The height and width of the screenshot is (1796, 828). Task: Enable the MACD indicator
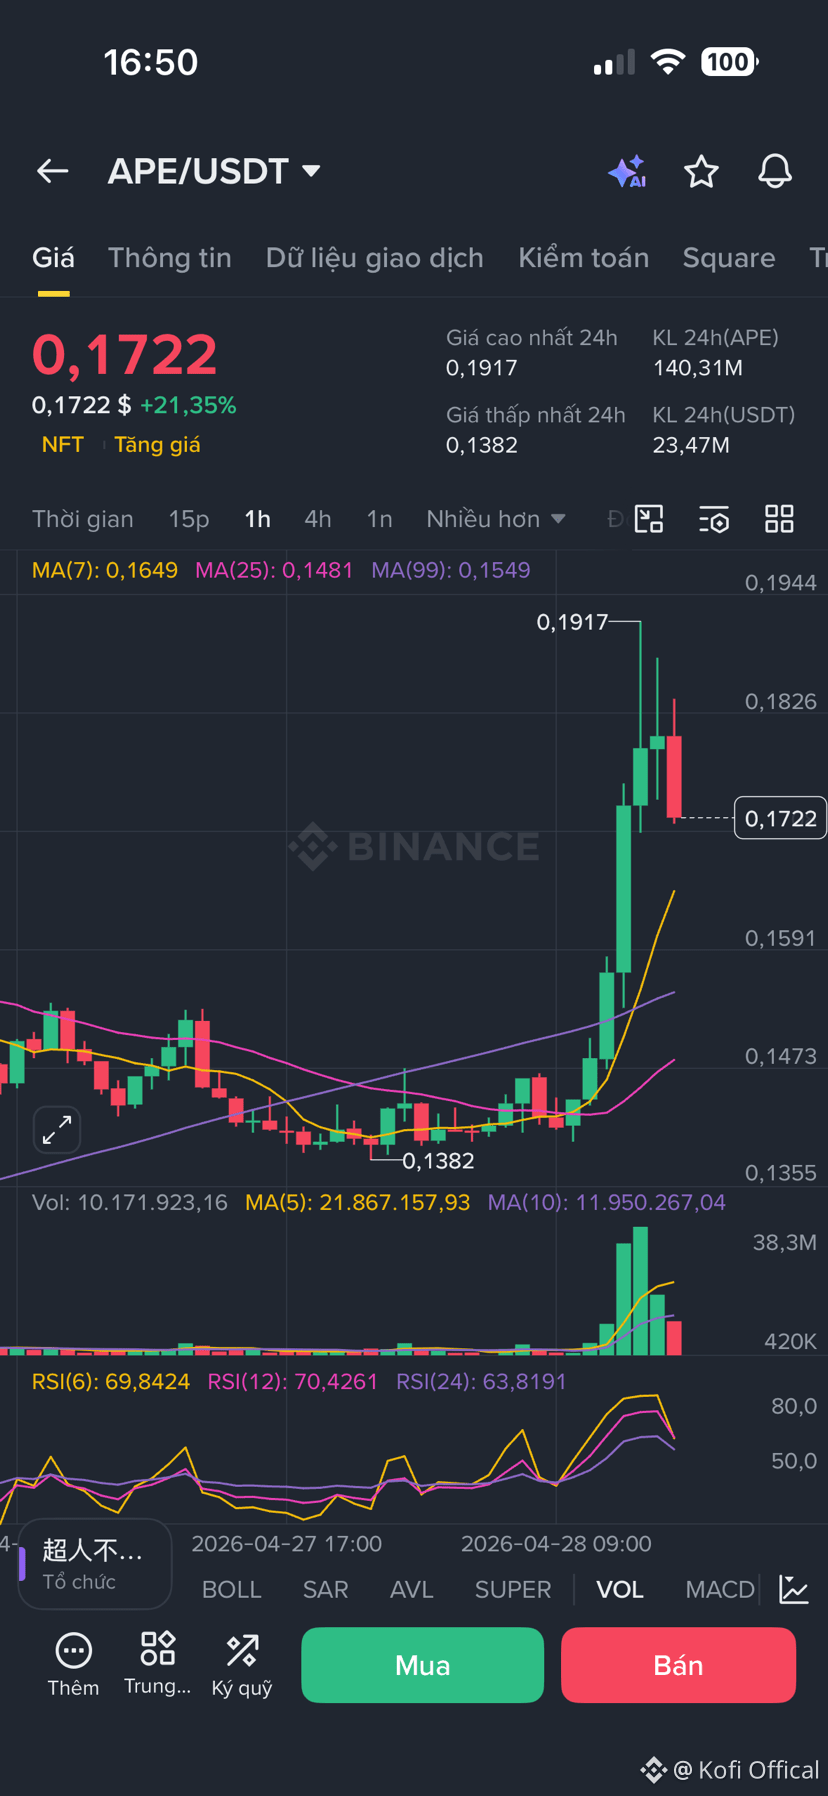pos(720,1589)
